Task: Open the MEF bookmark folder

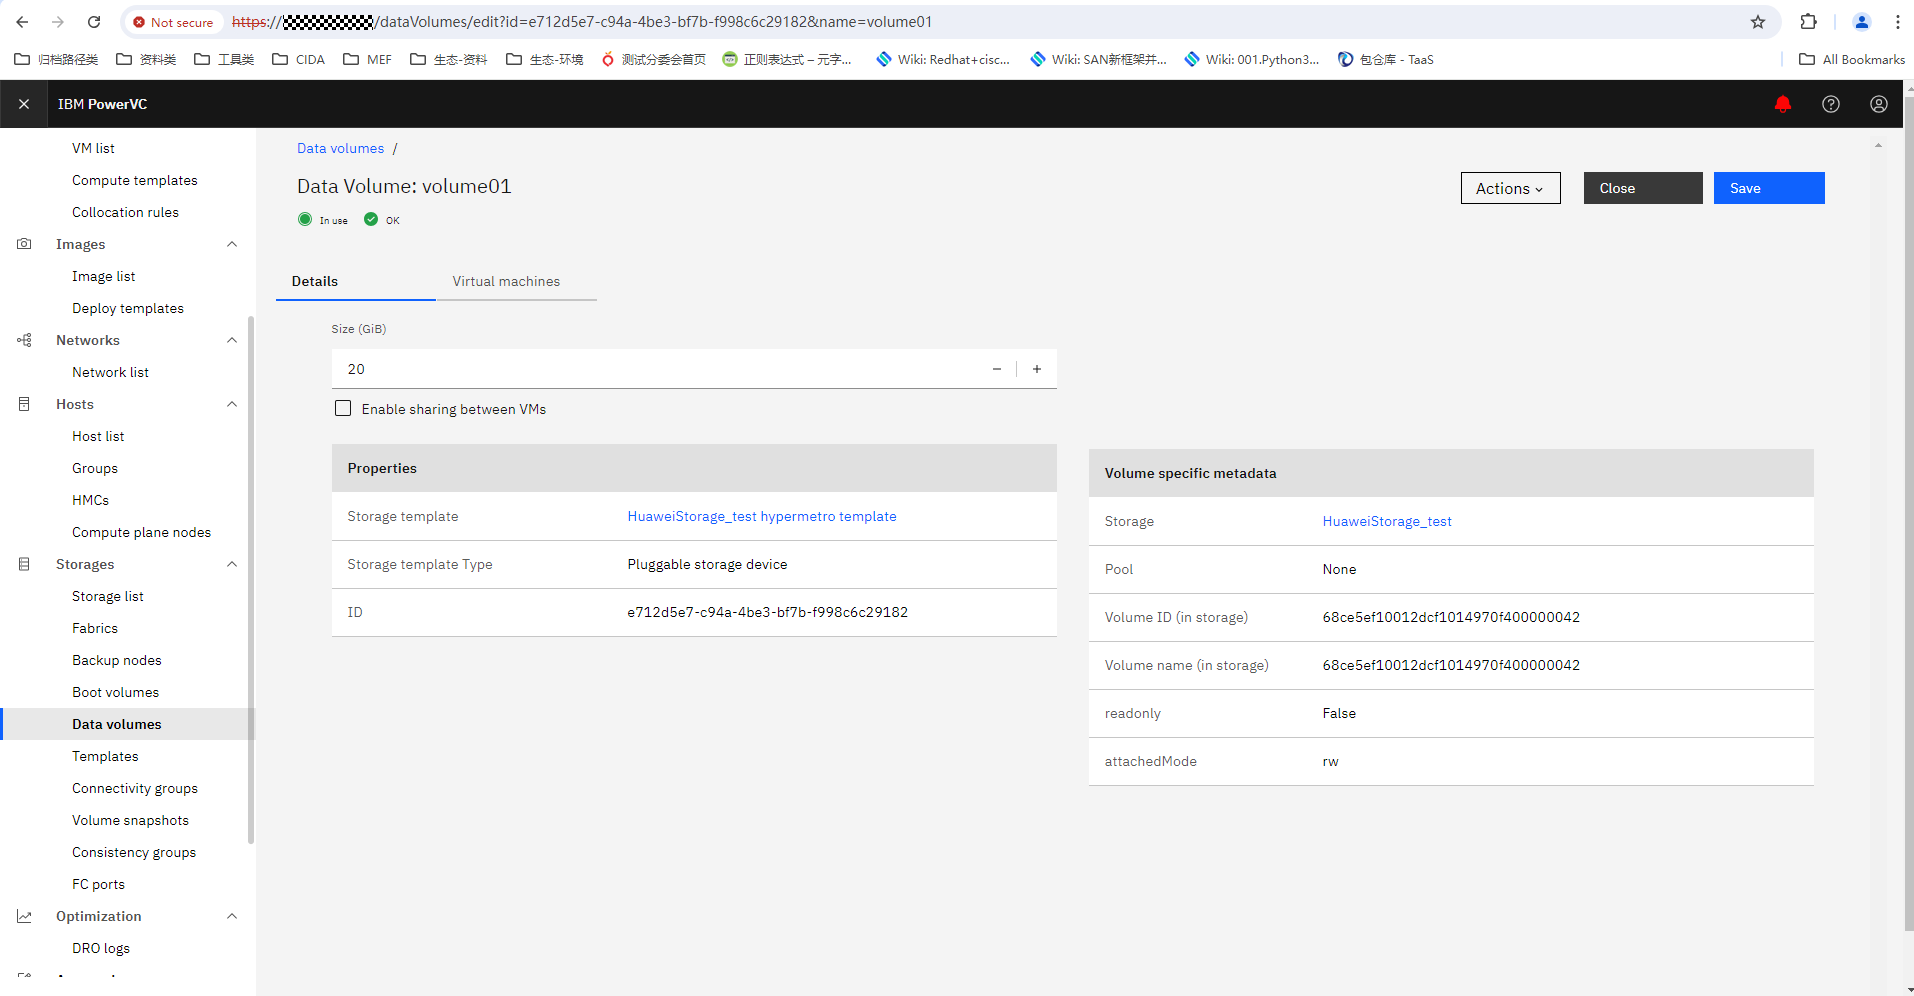Action: tap(367, 60)
